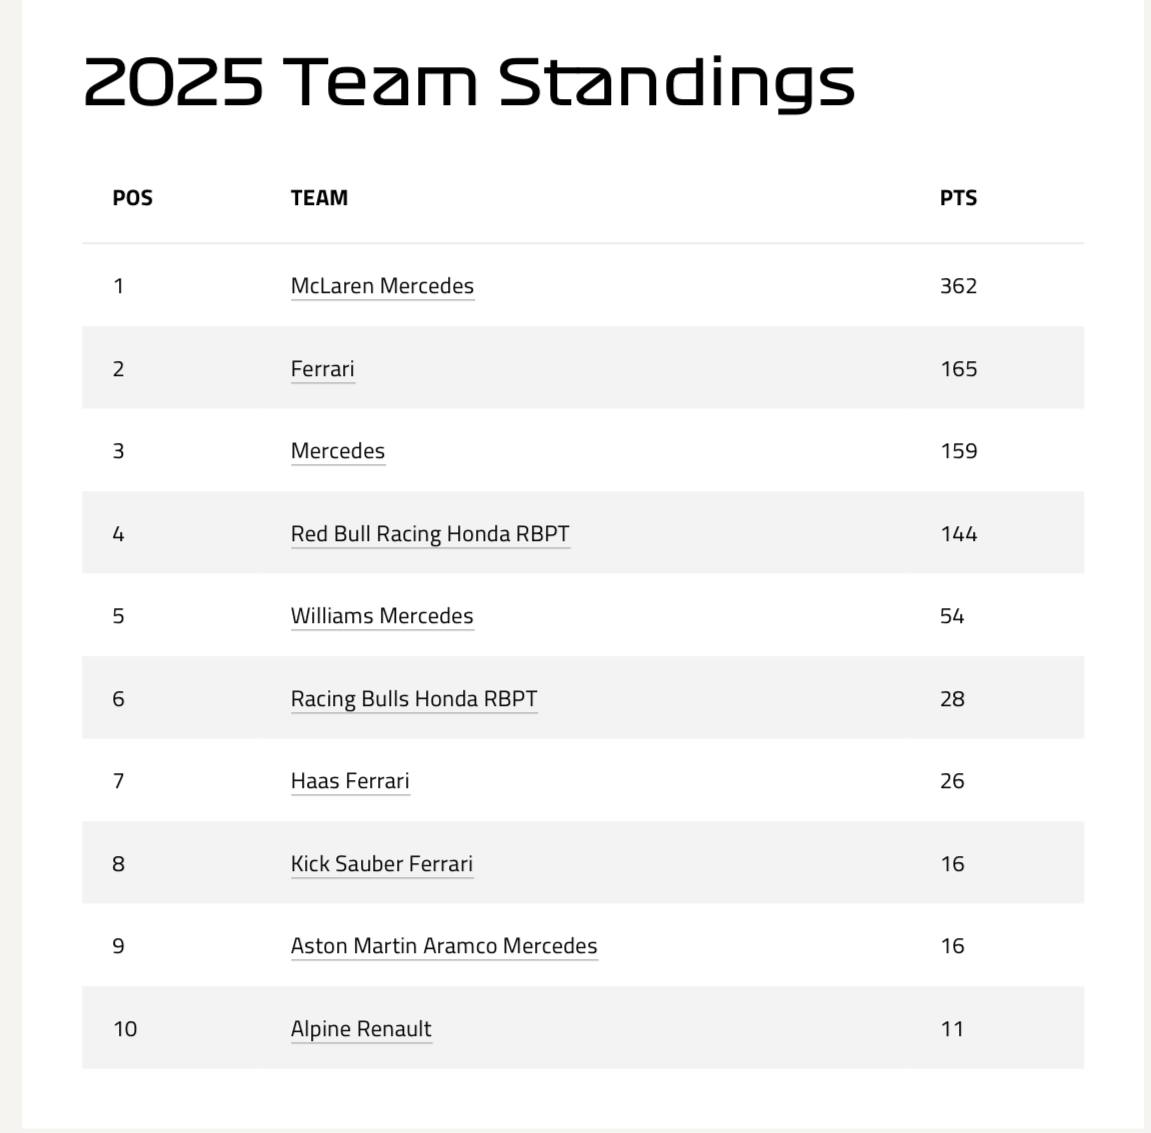This screenshot has height=1133, width=1151.
Task: Open the McLaren Mercedes team link
Action: click(x=382, y=286)
